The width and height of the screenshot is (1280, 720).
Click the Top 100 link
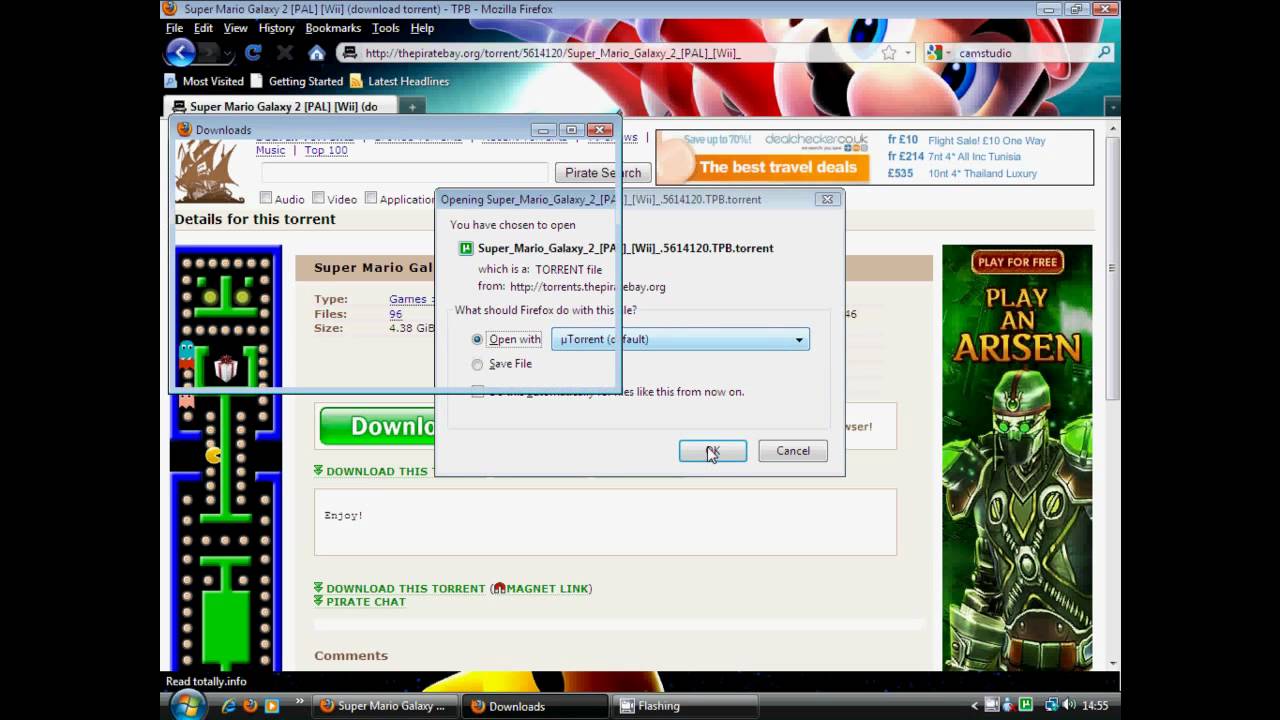pos(326,150)
